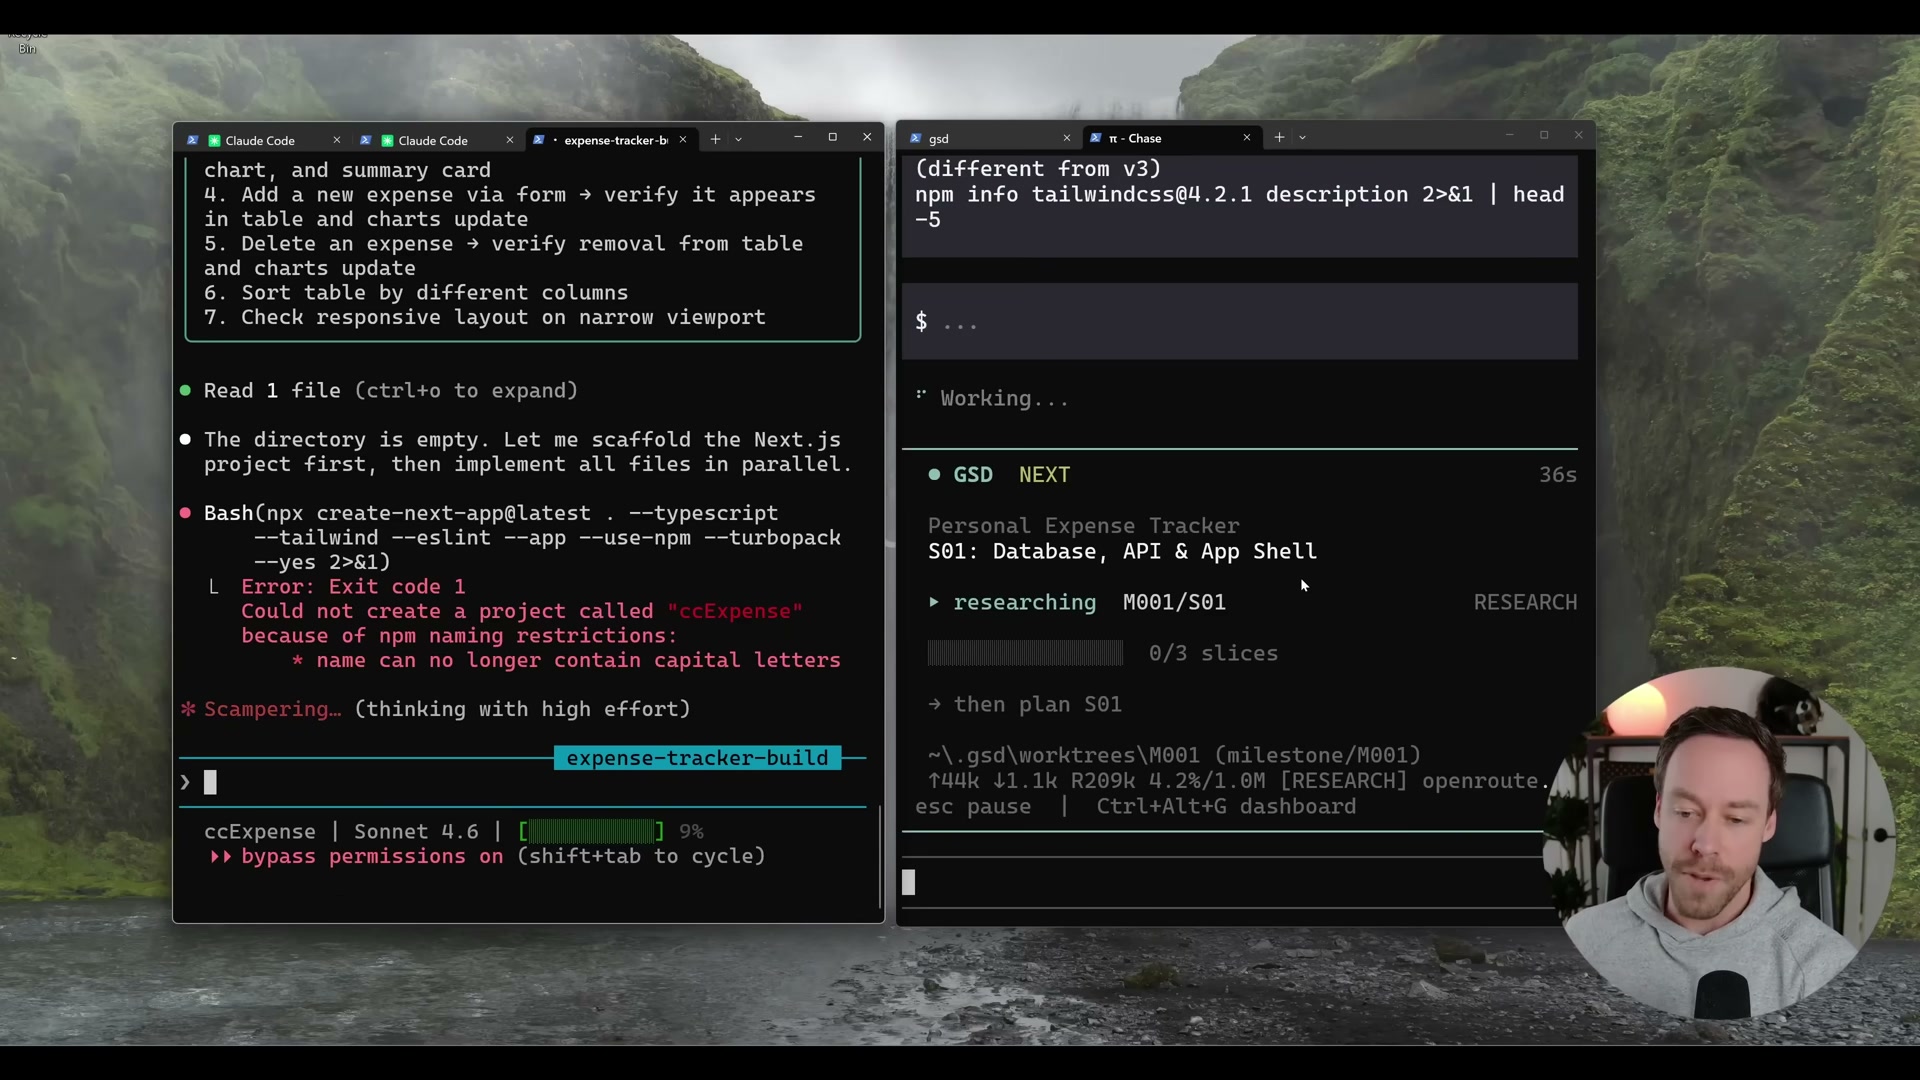Click the 'ccExpense' project name in status

[260, 832]
